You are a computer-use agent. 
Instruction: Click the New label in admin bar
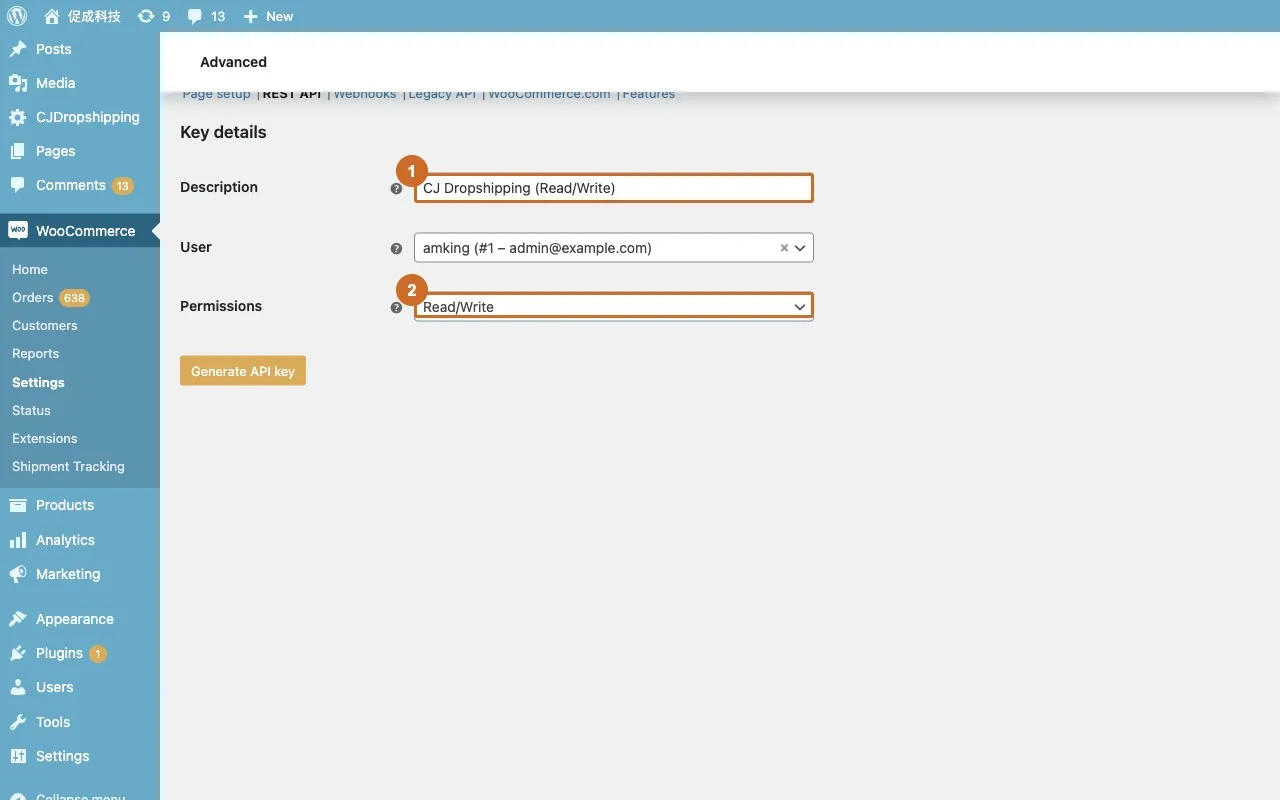click(280, 16)
